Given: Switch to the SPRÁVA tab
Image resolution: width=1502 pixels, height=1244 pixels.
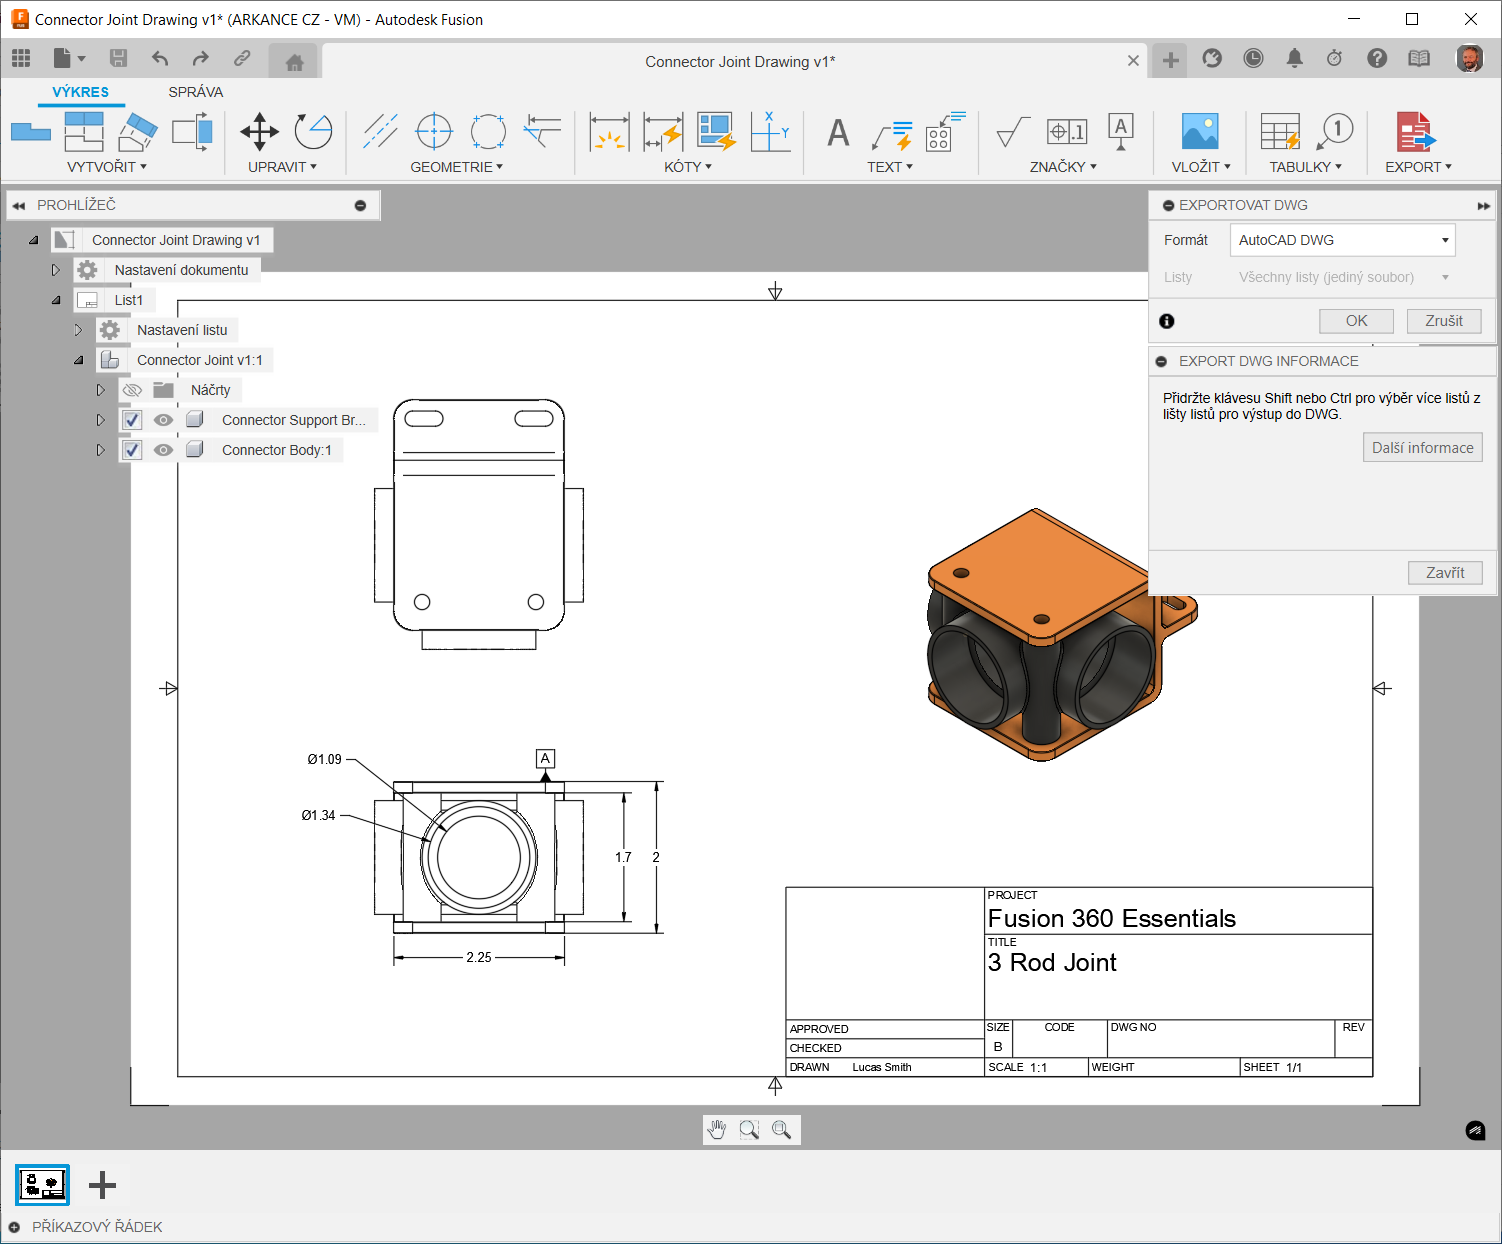Looking at the screenshot, I should (x=195, y=92).
